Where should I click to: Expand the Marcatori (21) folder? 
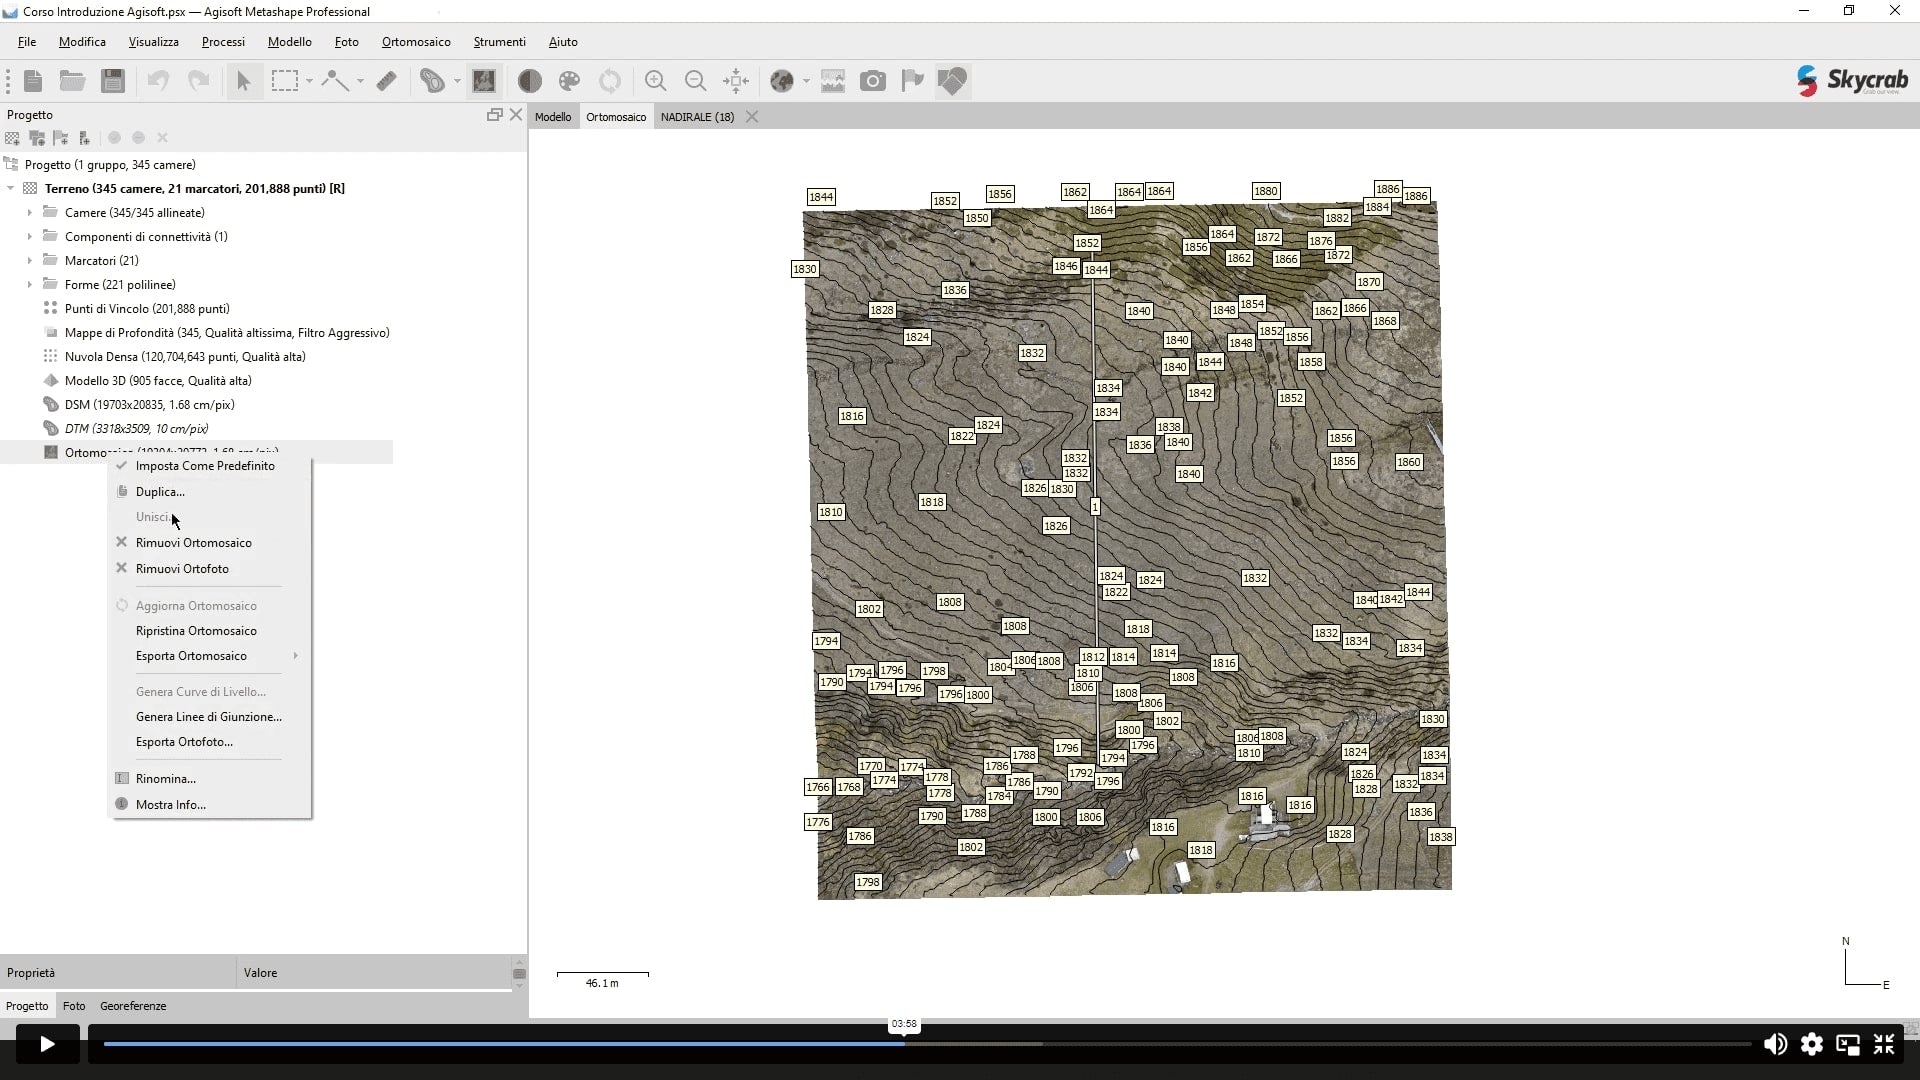pos(29,261)
